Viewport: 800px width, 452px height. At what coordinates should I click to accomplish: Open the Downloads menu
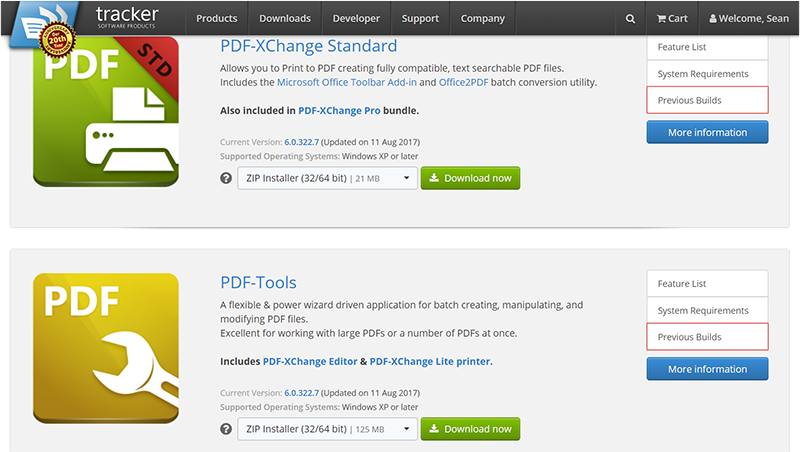(x=285, y=18)
